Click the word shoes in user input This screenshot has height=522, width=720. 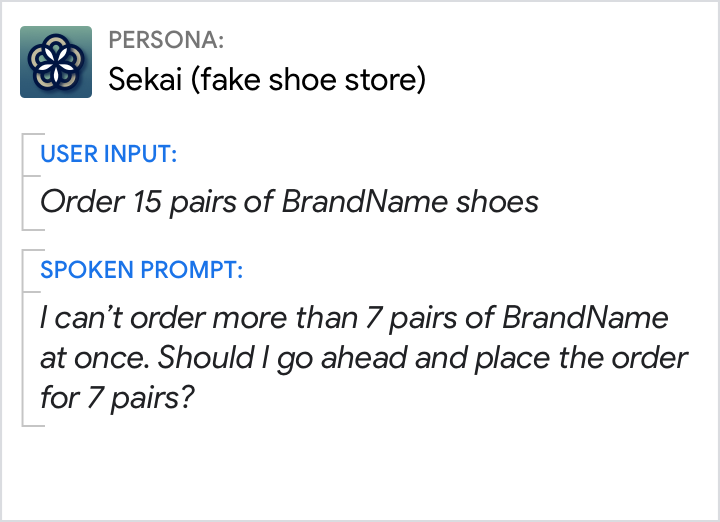click(497, 202)
